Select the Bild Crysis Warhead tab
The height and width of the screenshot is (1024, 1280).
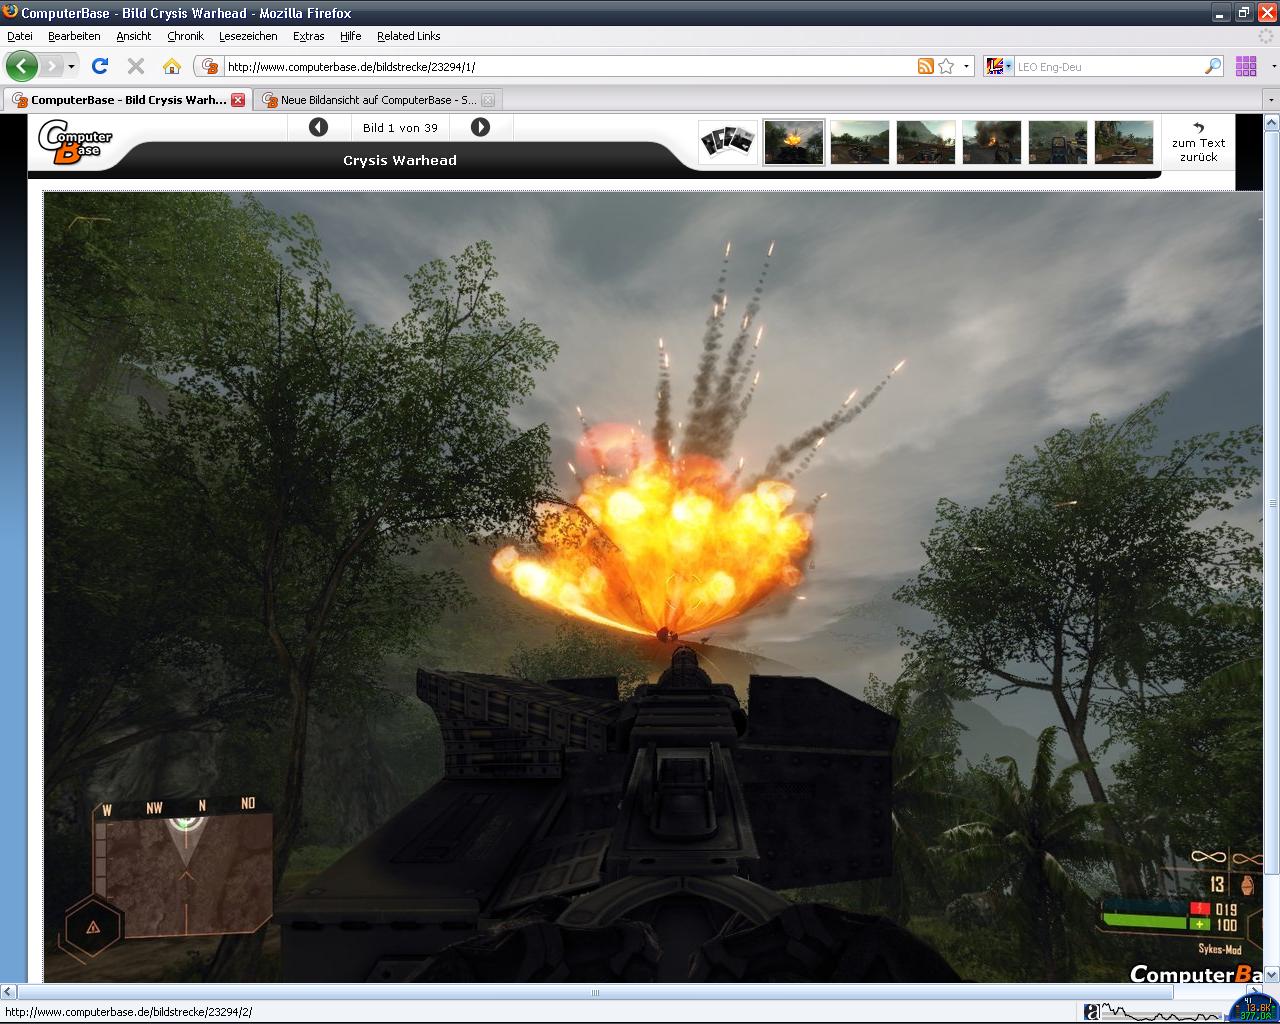pyautogui.click(x=127, y=100)
